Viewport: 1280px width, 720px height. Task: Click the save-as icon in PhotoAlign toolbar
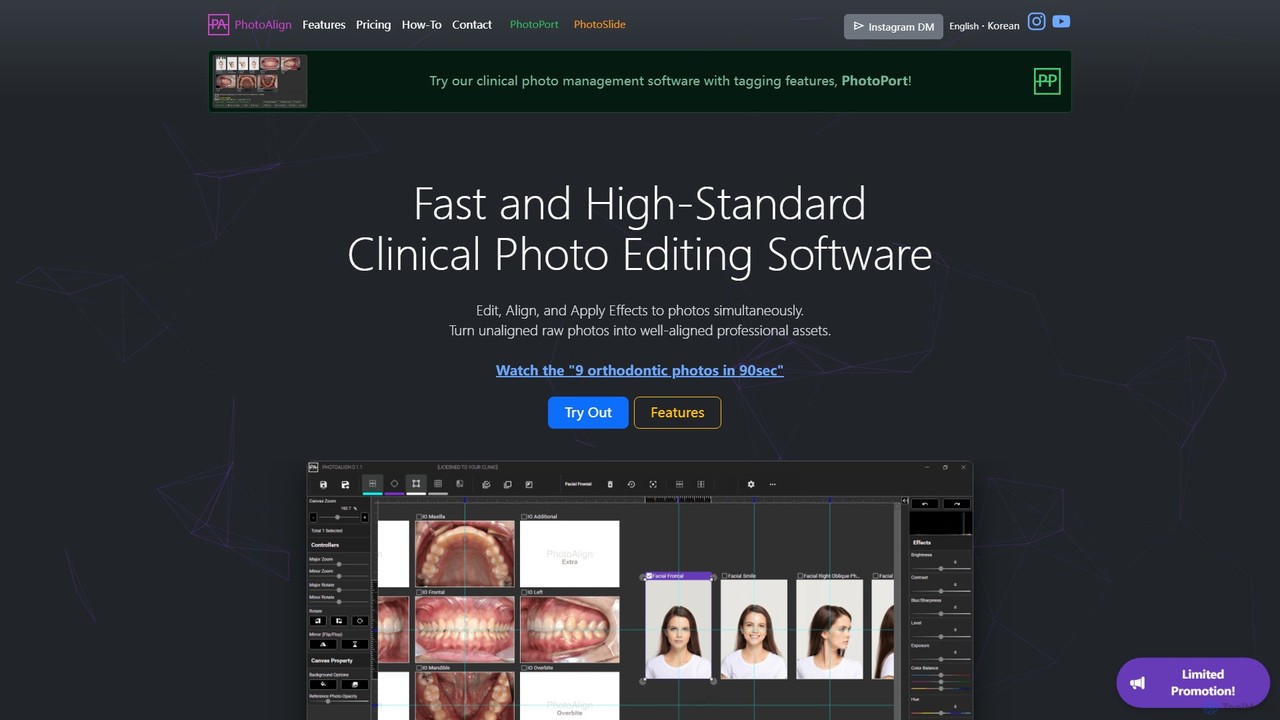[x=345, y=485]
